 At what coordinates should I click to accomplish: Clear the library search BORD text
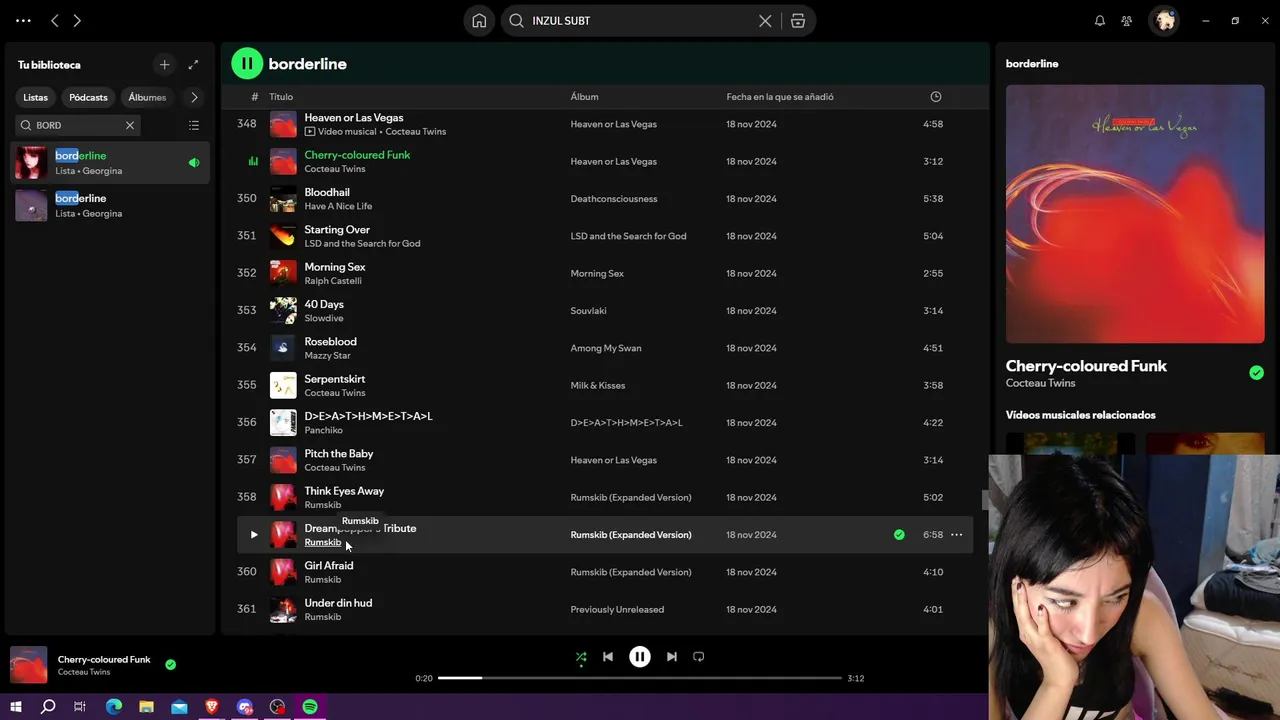pyautogui.click(x=130, y=125)
